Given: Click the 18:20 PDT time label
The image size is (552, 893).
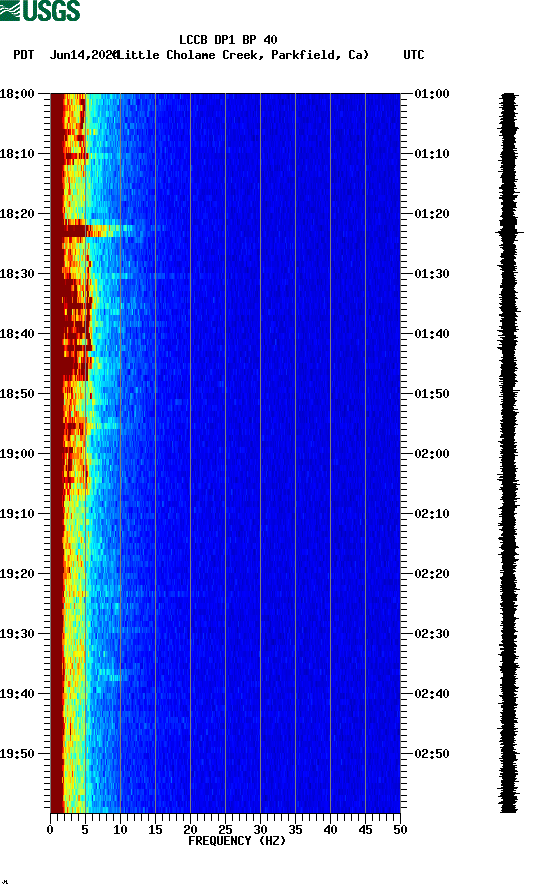Looking at the screenshot, I should coord(17,214).
